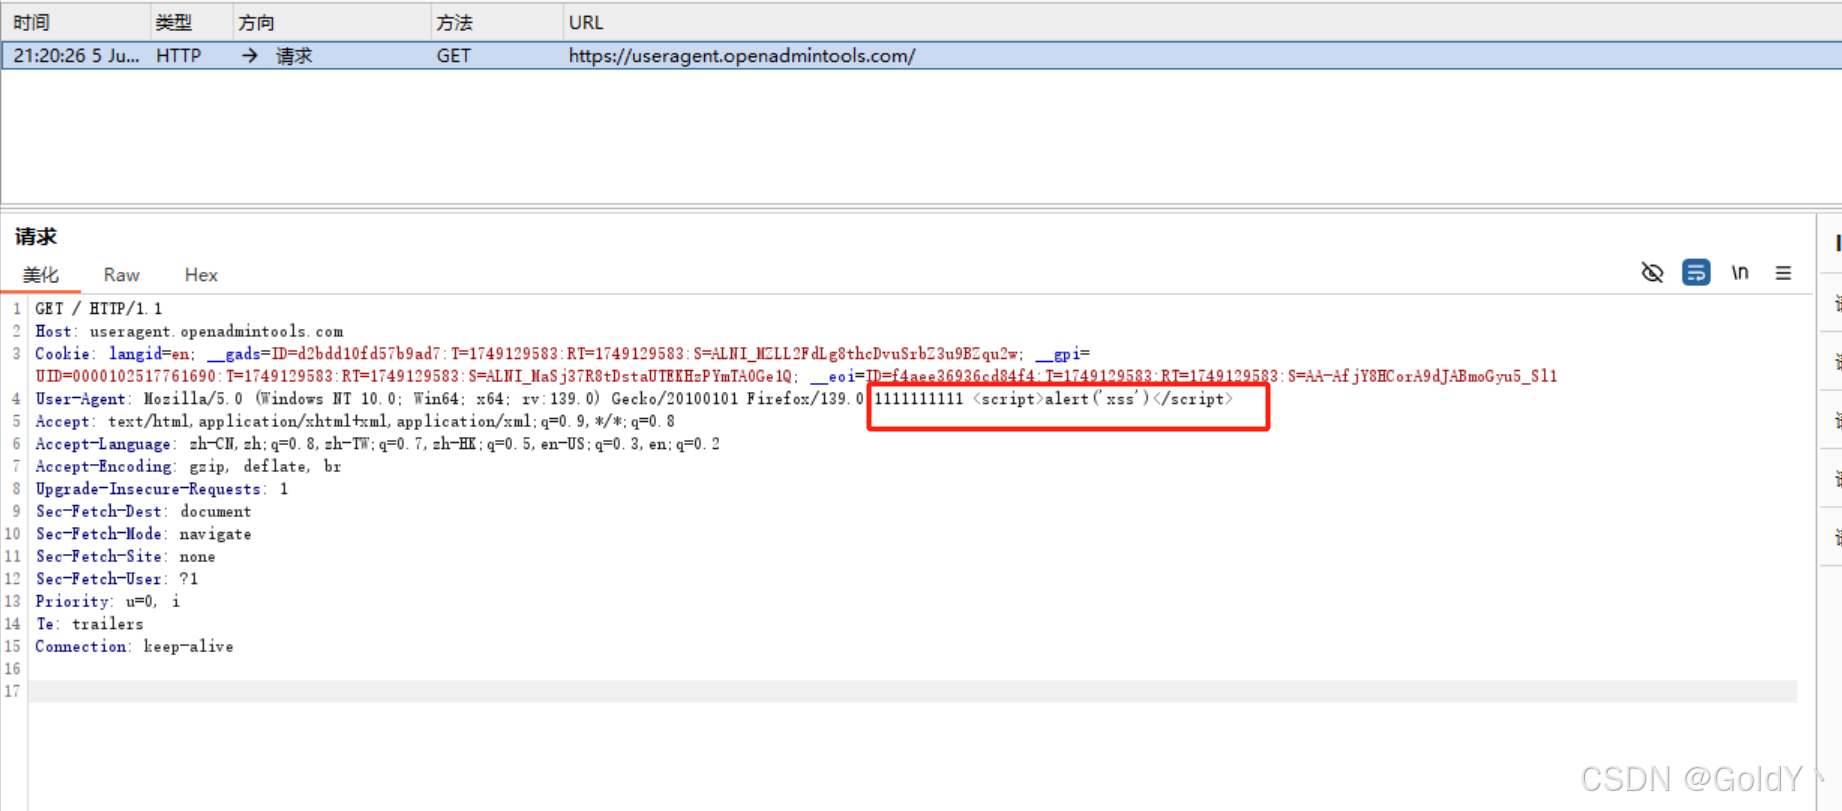Click the HTTP type cell
The image size is (1842, 811).
[178, 56]
